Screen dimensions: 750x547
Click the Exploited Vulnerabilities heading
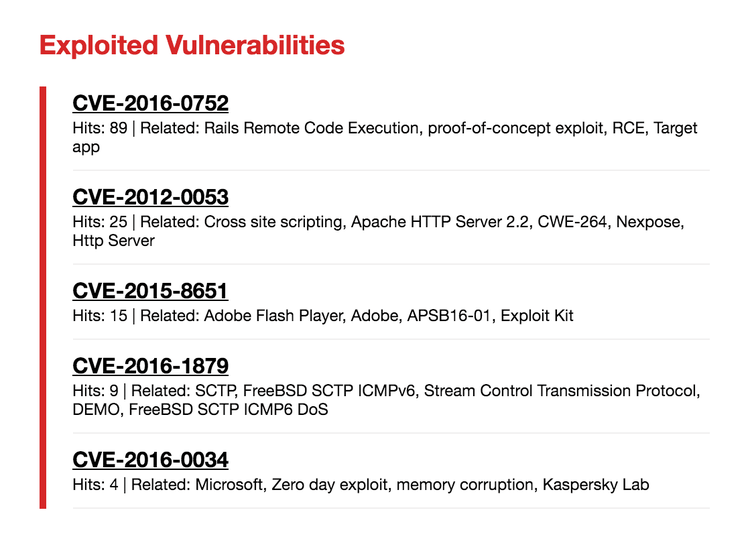pos(192,45)
